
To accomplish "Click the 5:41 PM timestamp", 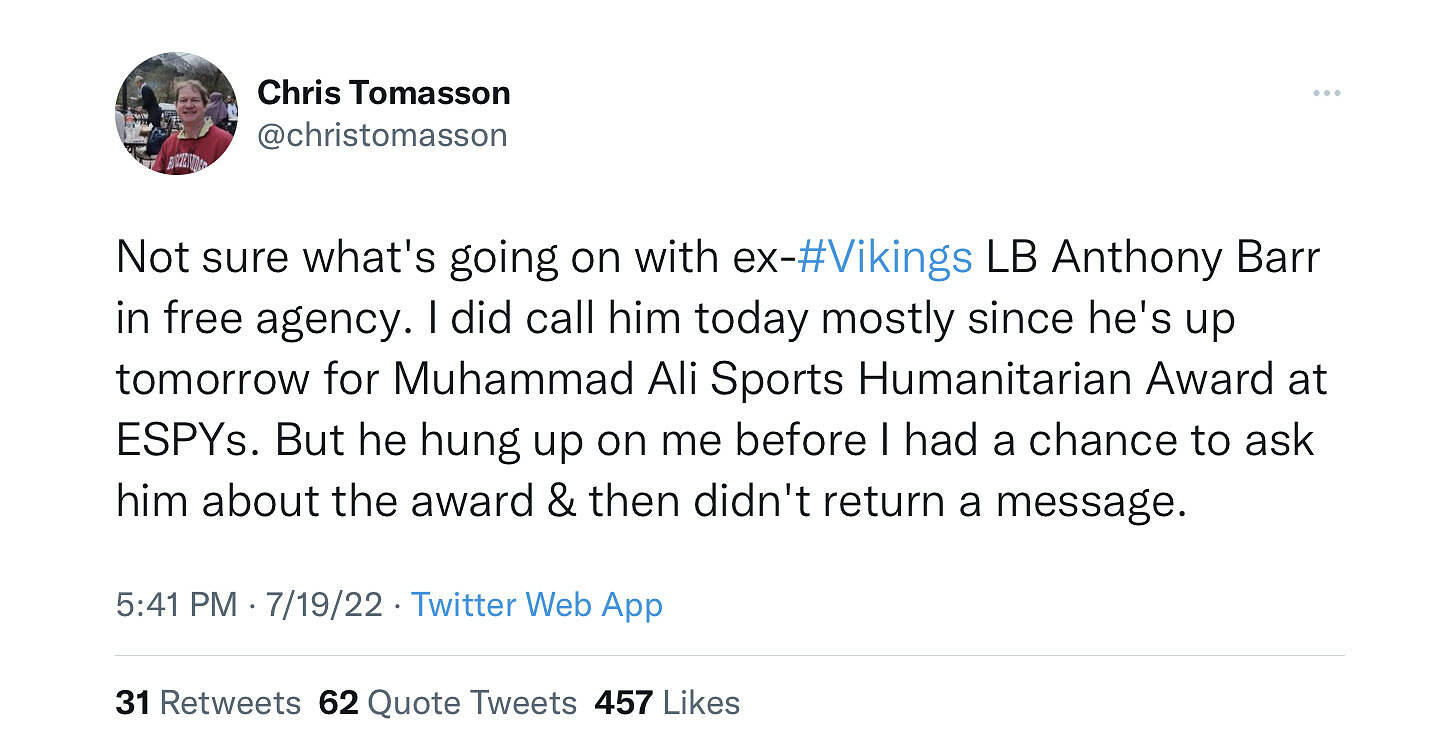I will point(176,604).
